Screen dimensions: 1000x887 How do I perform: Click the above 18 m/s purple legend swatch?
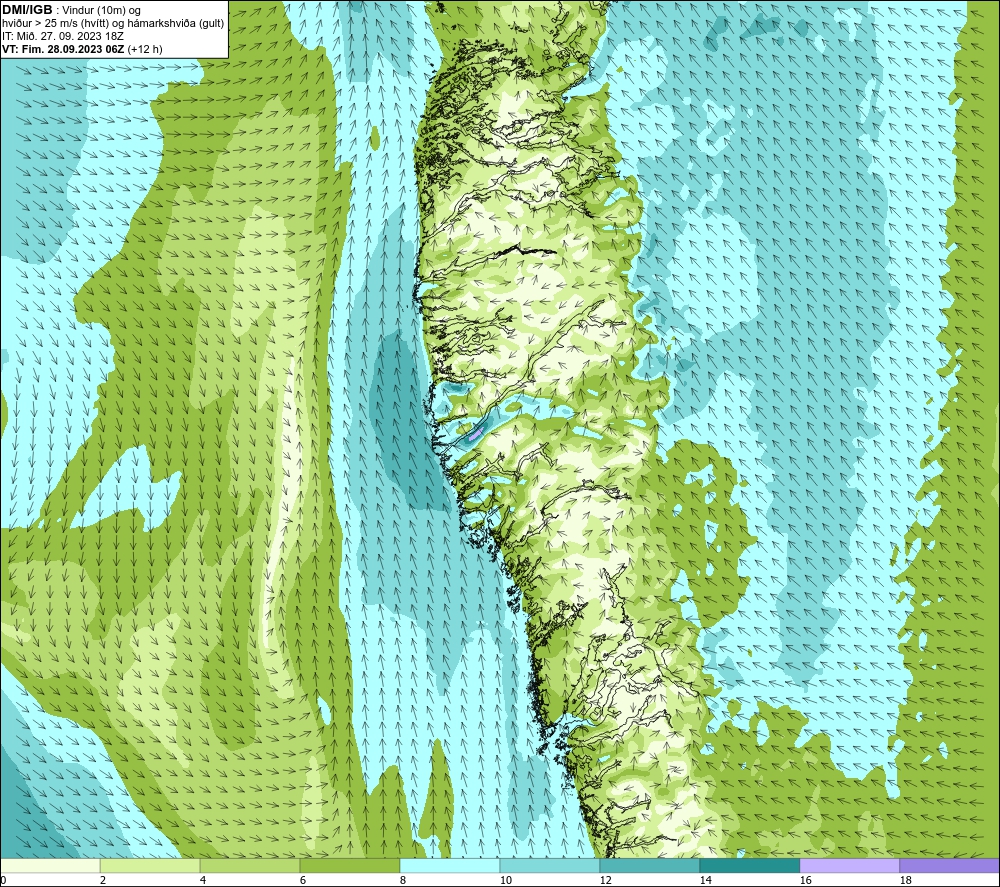pyautogui.click(x=950, y=865)
